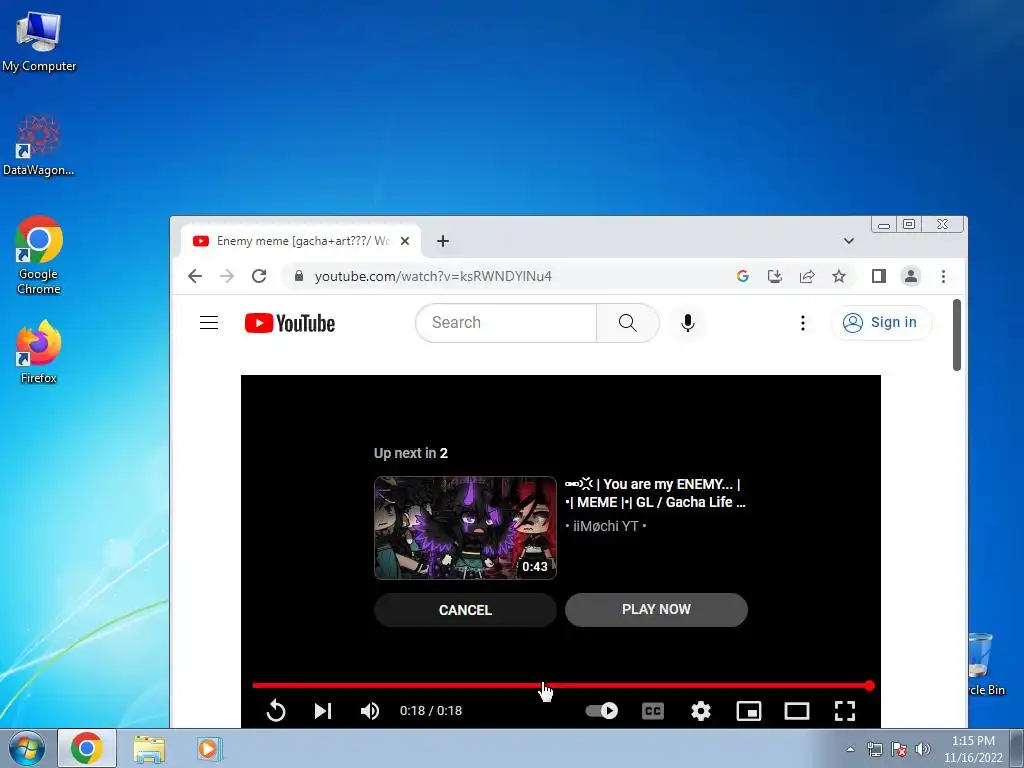Click Chrome in the taskbar
Screen dimensions: 1024x768
point(87,748)
